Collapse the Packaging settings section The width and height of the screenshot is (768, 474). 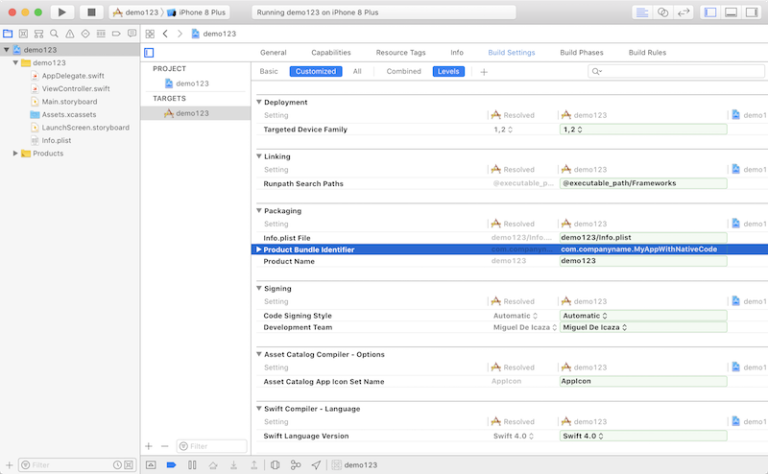pyautogui.click(x=259, y=211)
